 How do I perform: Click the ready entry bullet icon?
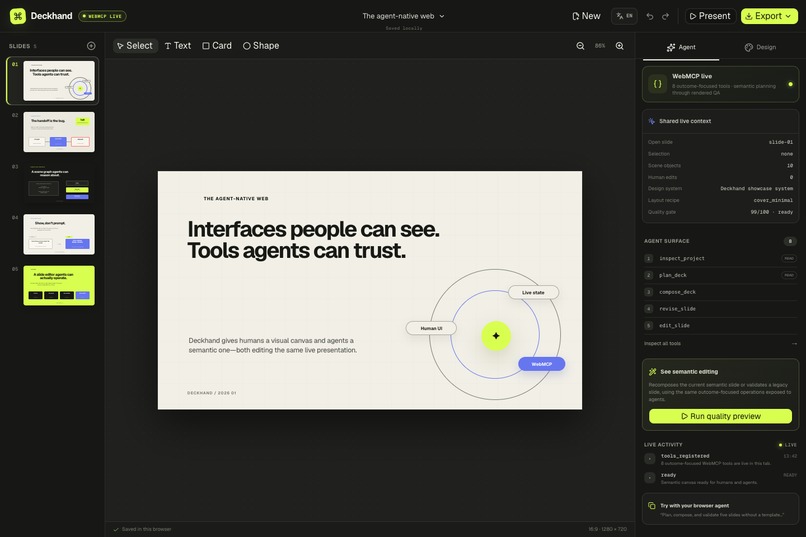(x=650, y=478)
